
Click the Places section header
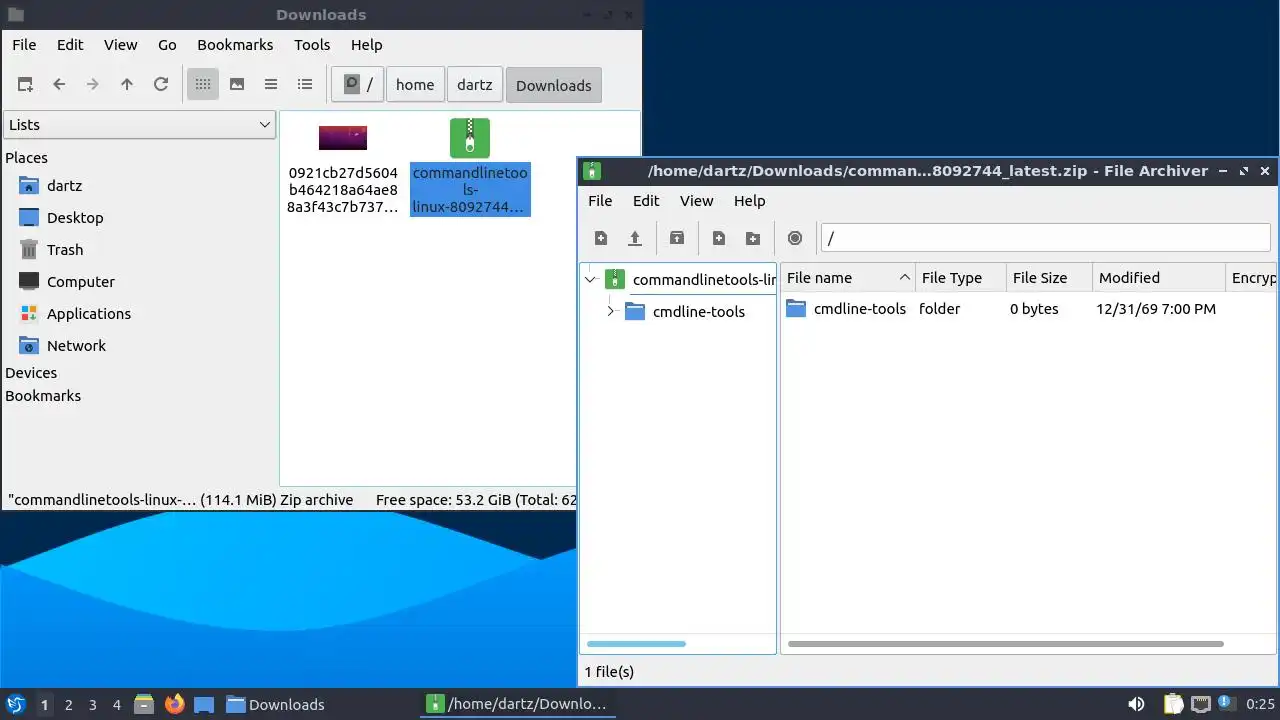pyautogui.click(x=26, y=158)
